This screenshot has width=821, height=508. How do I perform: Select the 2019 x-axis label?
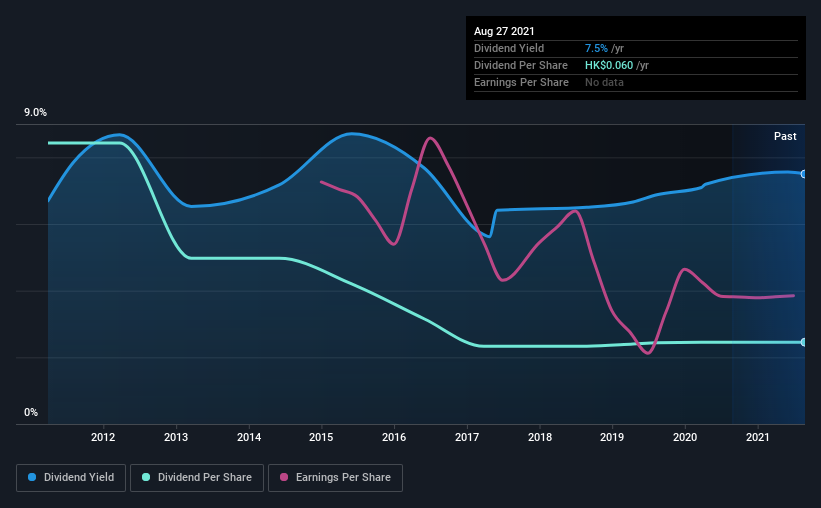pyautogui.click(x=612, y=437)
